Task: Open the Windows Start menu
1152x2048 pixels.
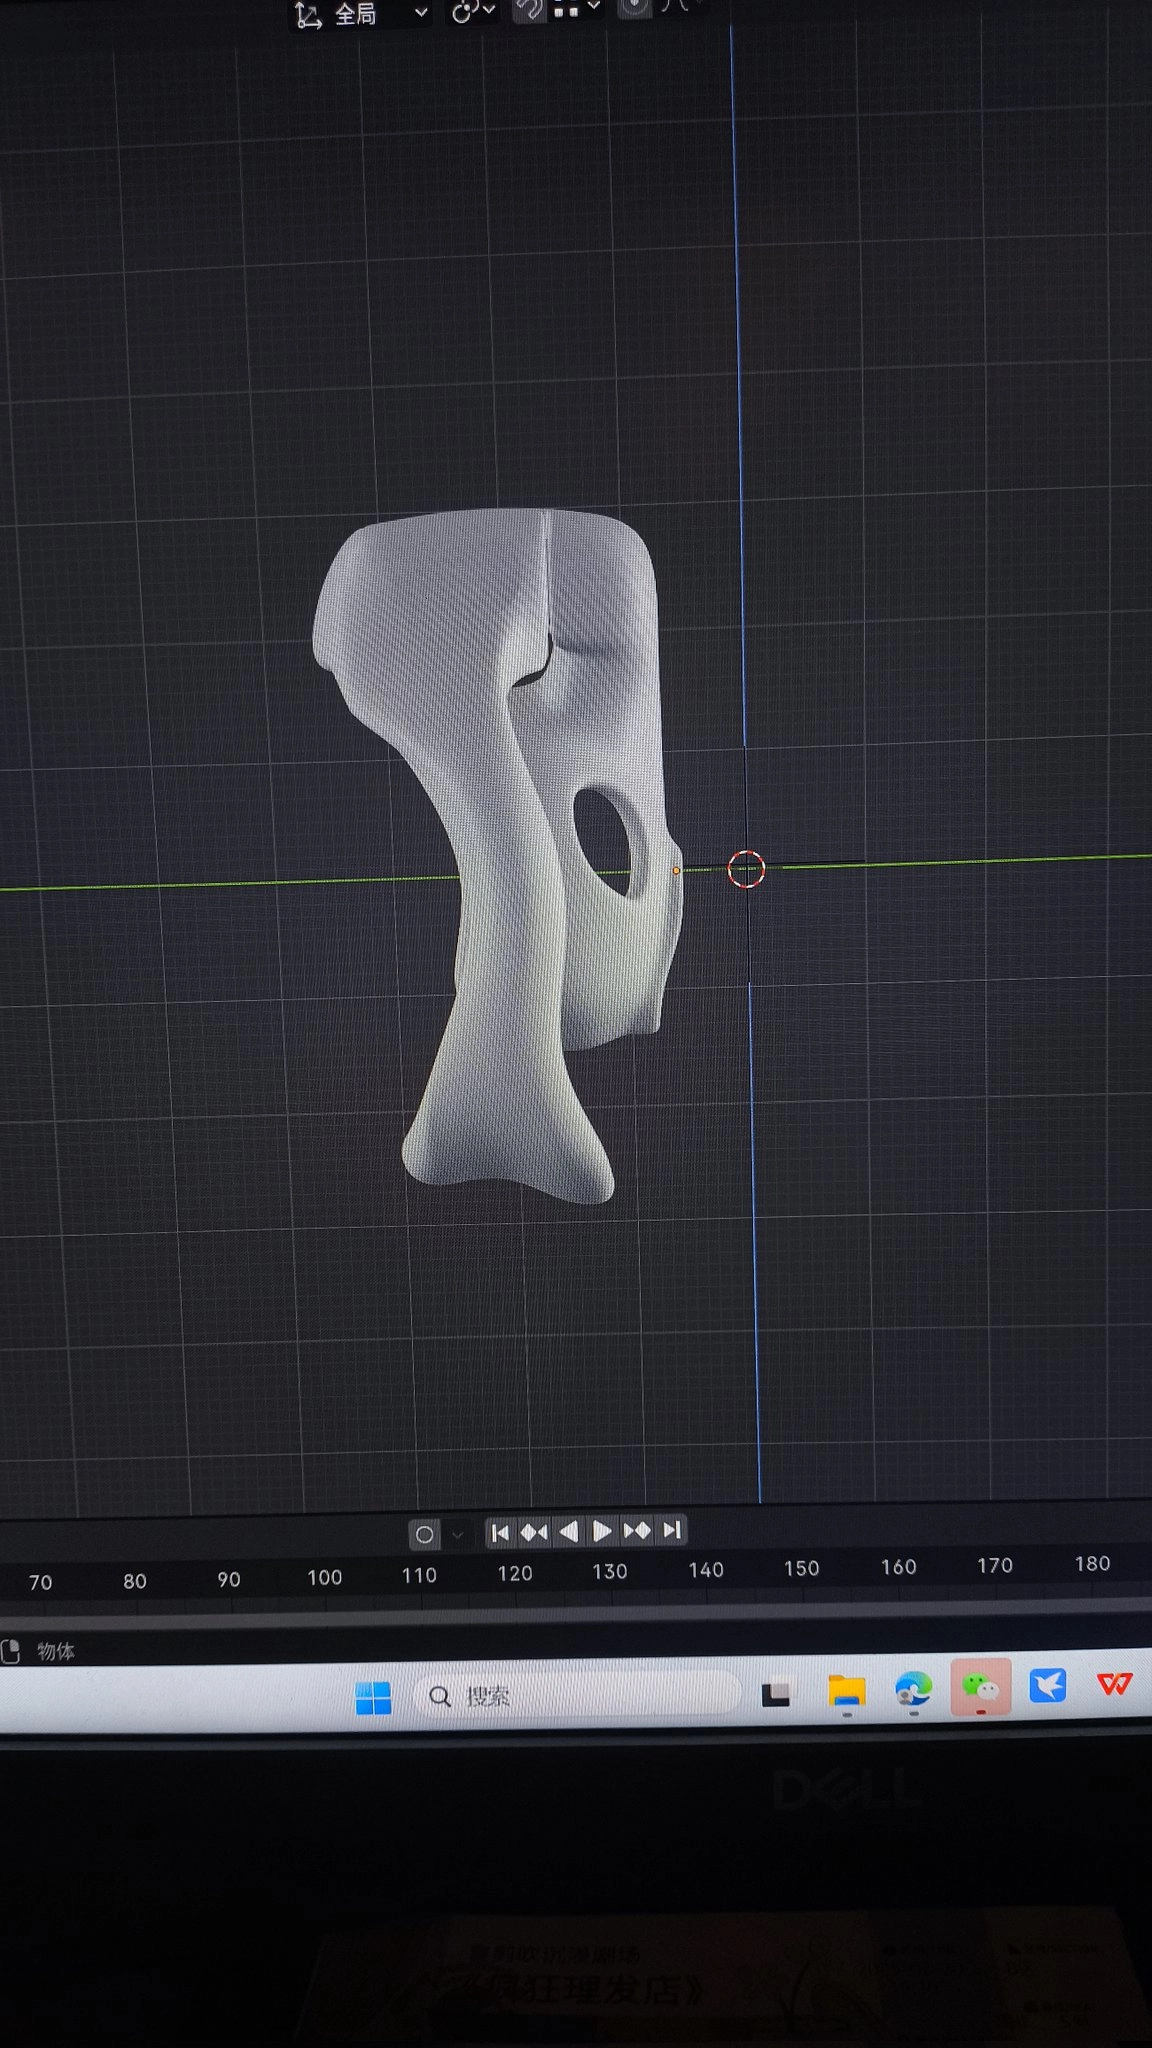Action: click(x=373, y=1697)
